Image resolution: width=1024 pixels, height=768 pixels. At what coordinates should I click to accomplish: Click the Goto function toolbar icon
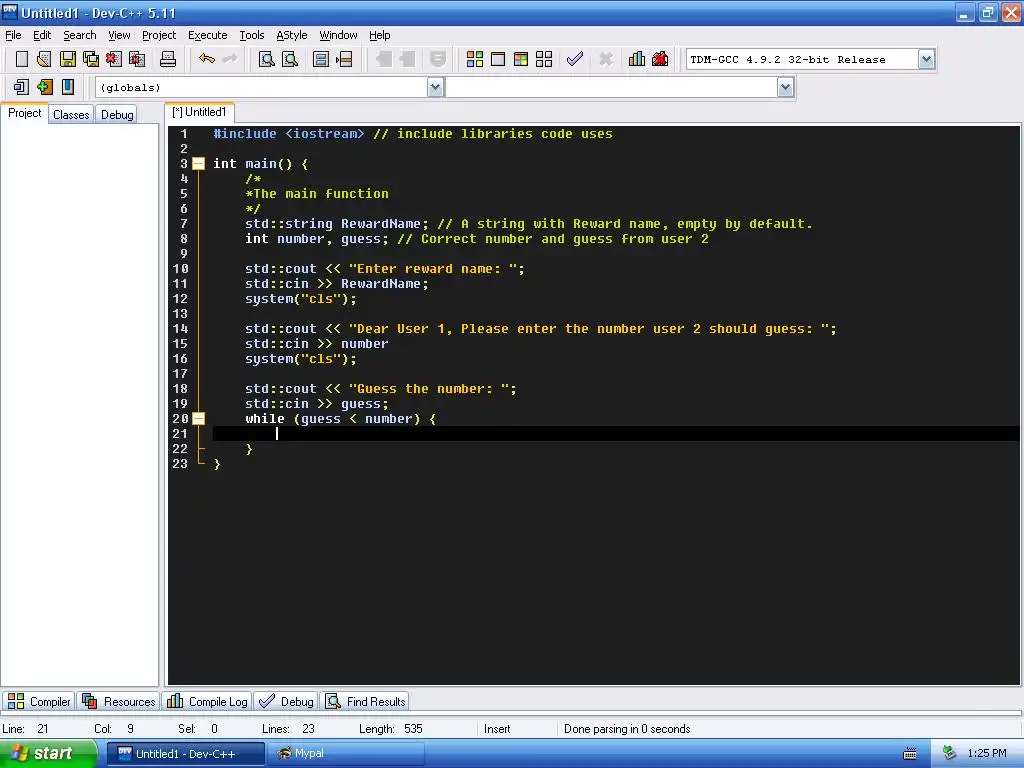coord(321,59)
